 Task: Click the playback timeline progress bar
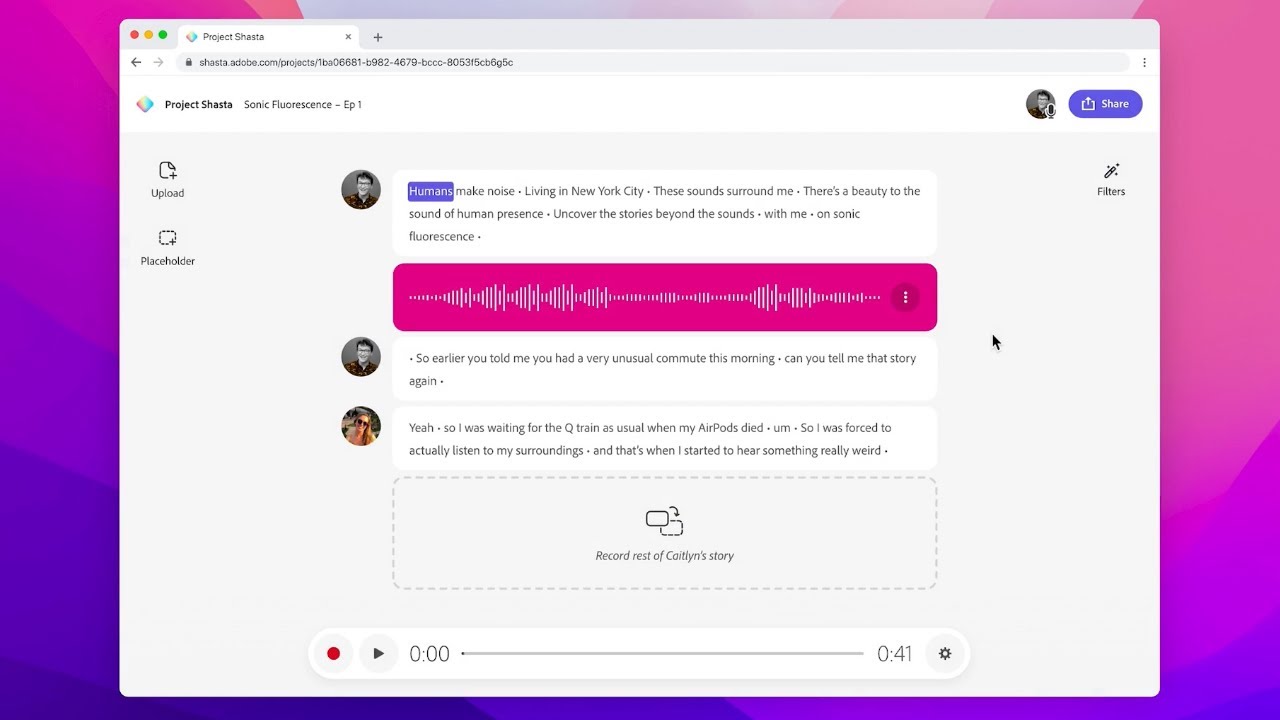[662, 654]
